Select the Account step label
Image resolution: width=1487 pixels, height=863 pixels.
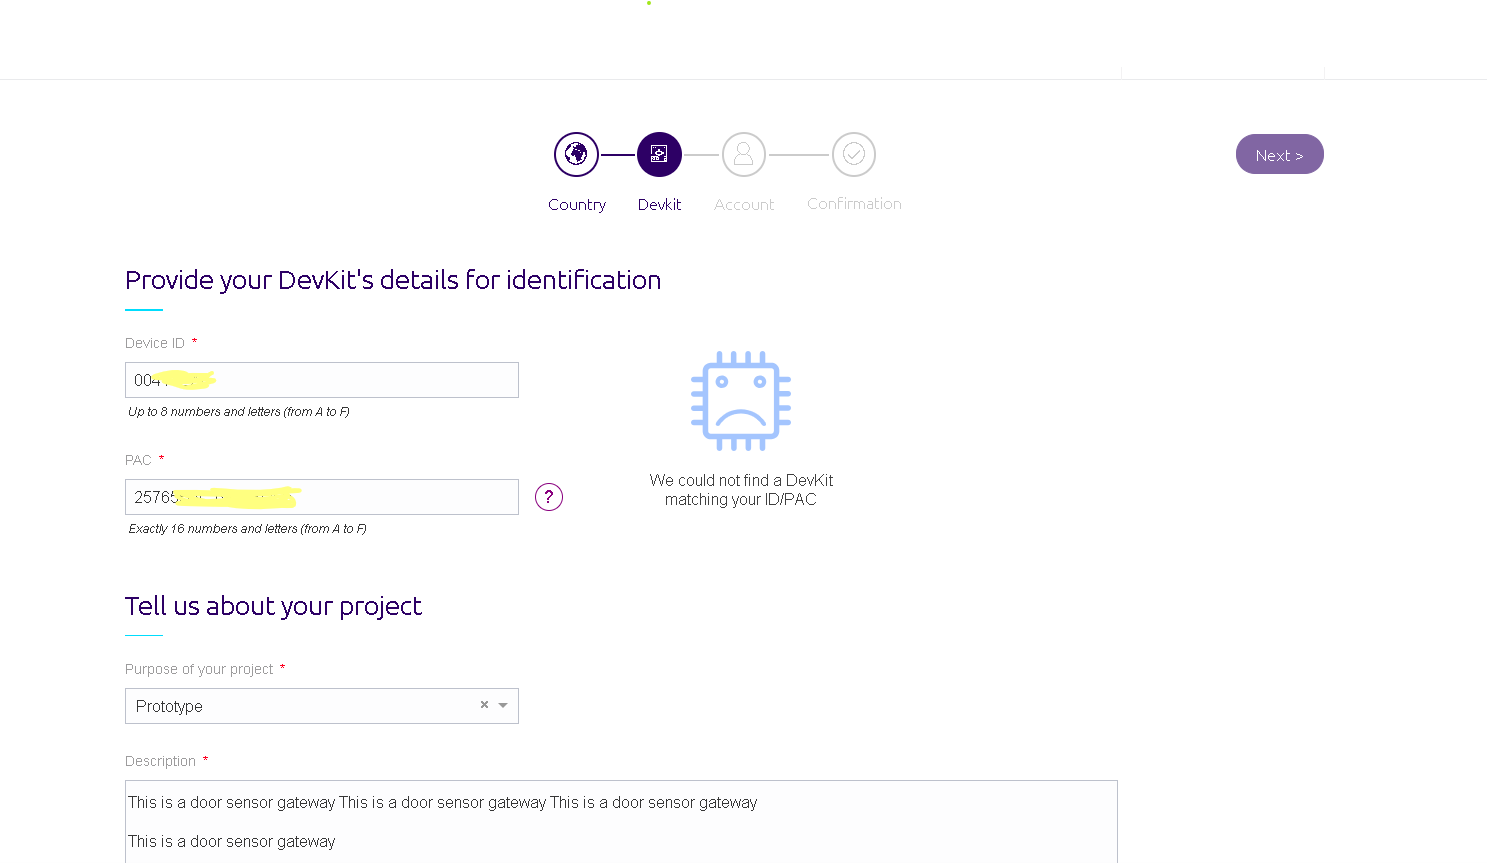(x=744, y=204)
